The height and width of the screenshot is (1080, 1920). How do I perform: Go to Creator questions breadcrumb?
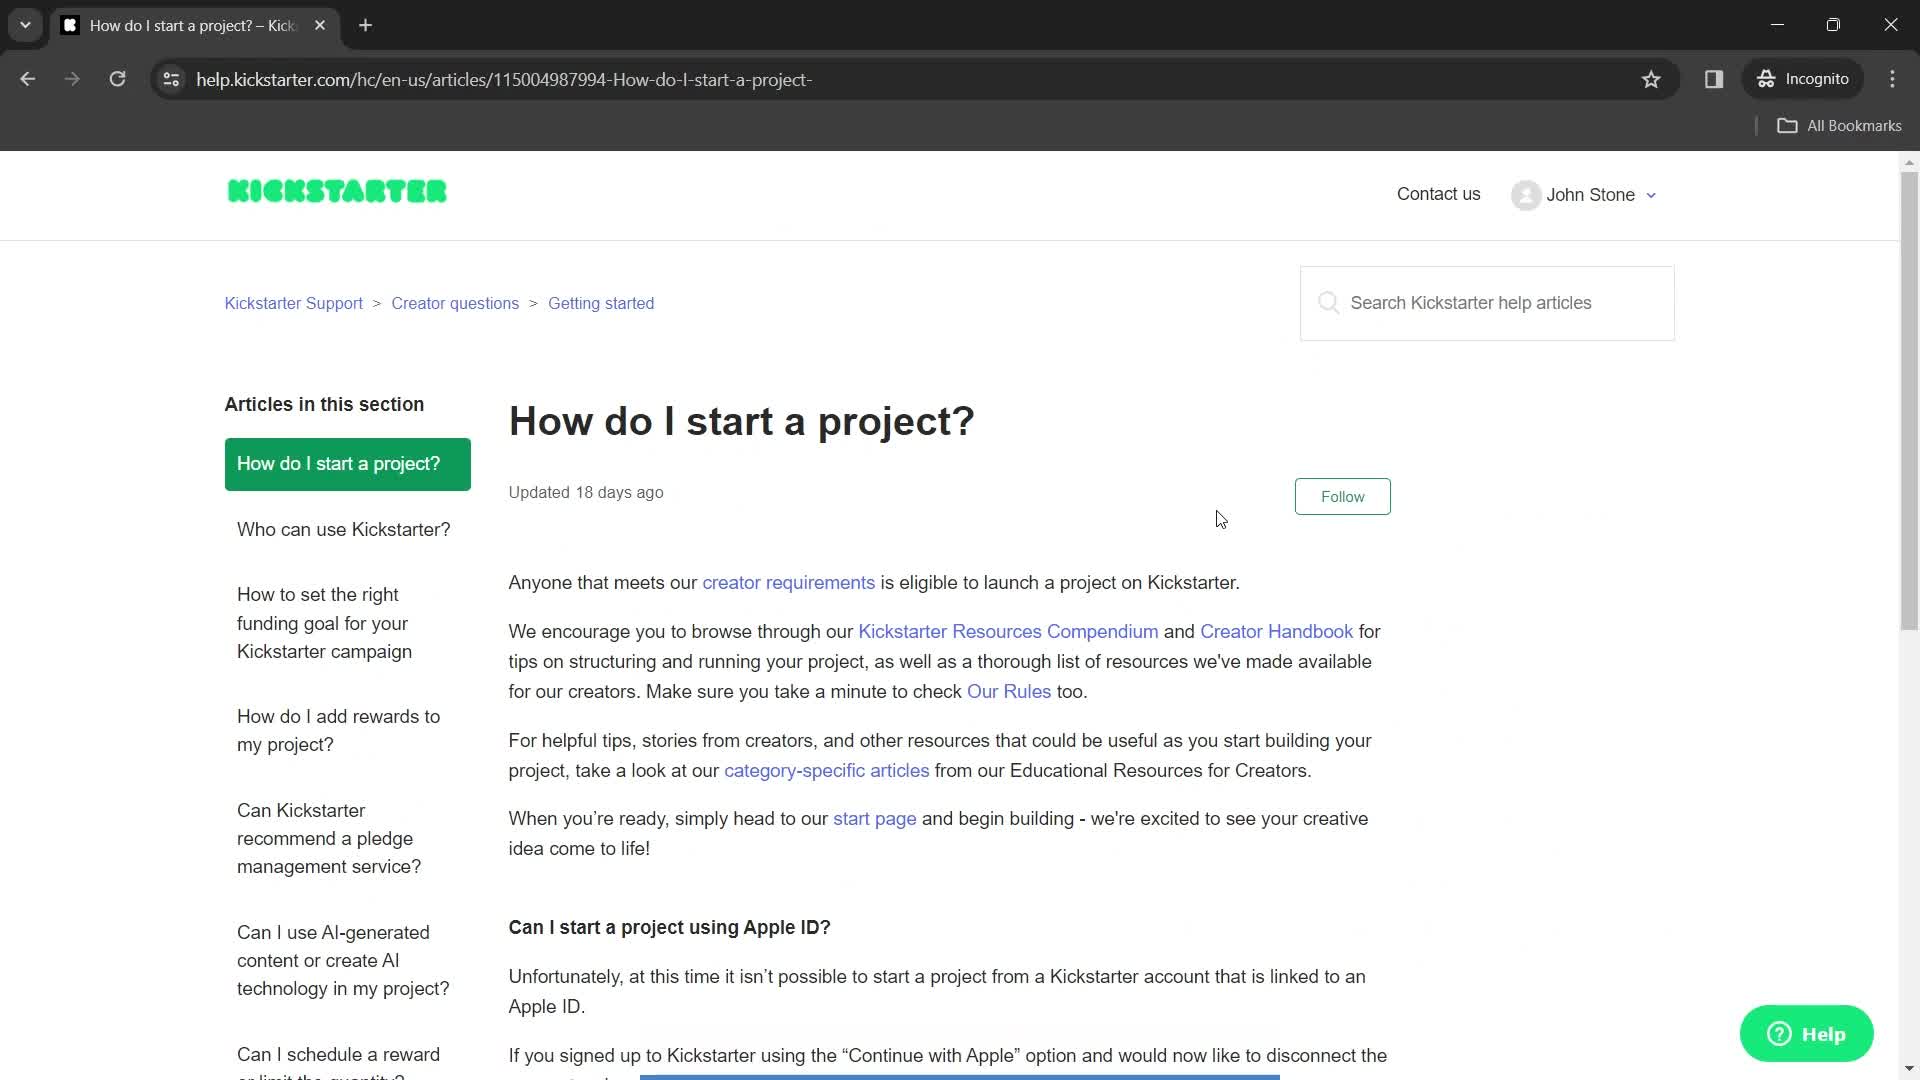[455, 303]
